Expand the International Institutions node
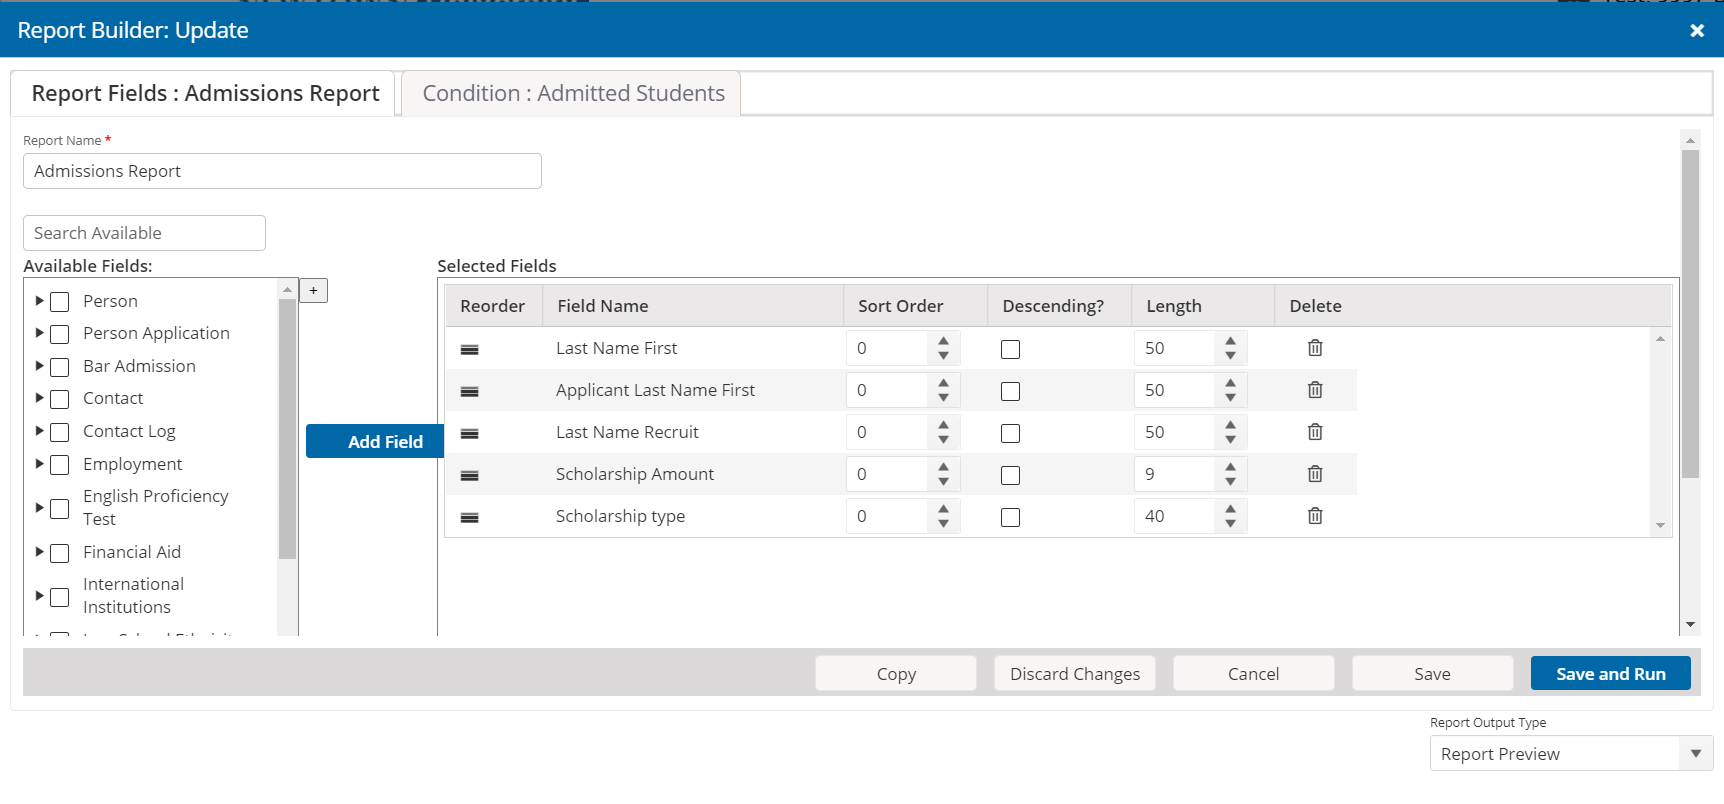Screen dimensions: 1724x804 click(x=39, y=595)
